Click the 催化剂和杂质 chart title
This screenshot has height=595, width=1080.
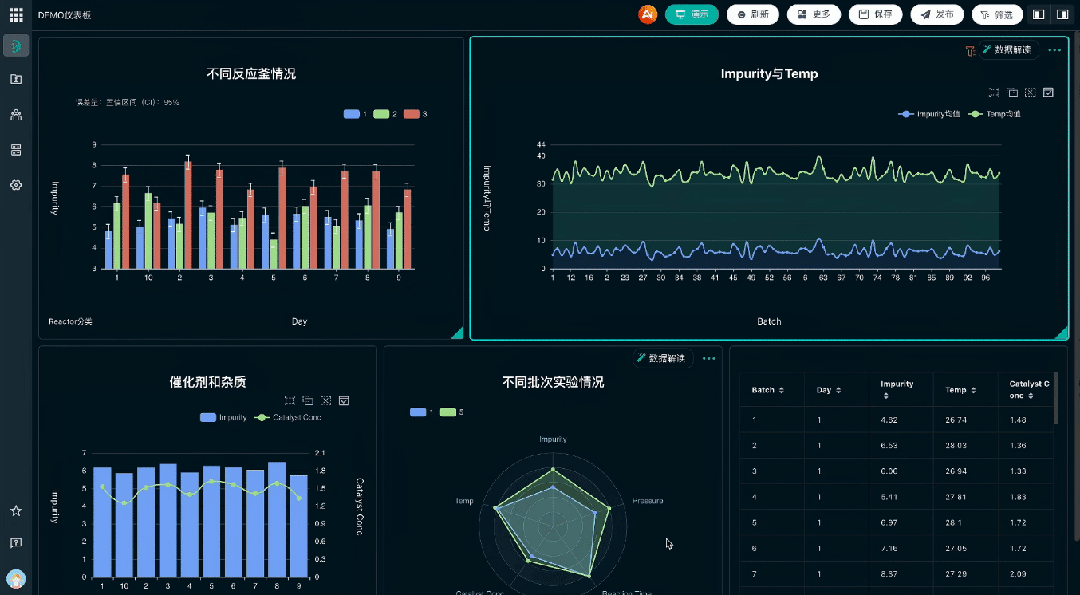(x=208, y=382)
